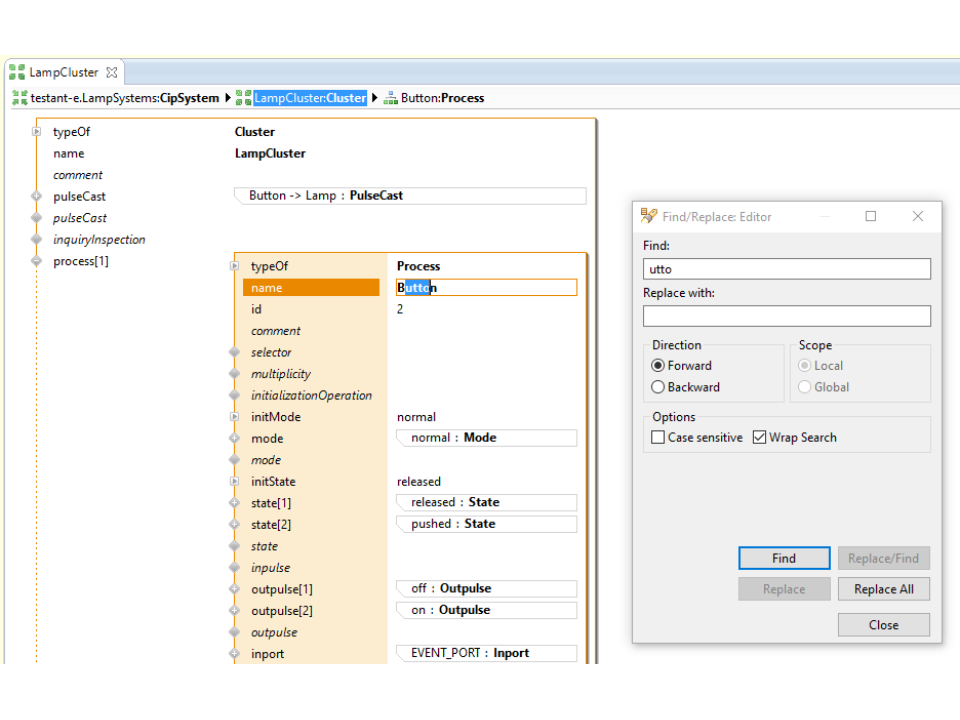Click the Button Process breadcrumb icon
960x720 pixels.
pyautogui.click(x=390, y=98)
